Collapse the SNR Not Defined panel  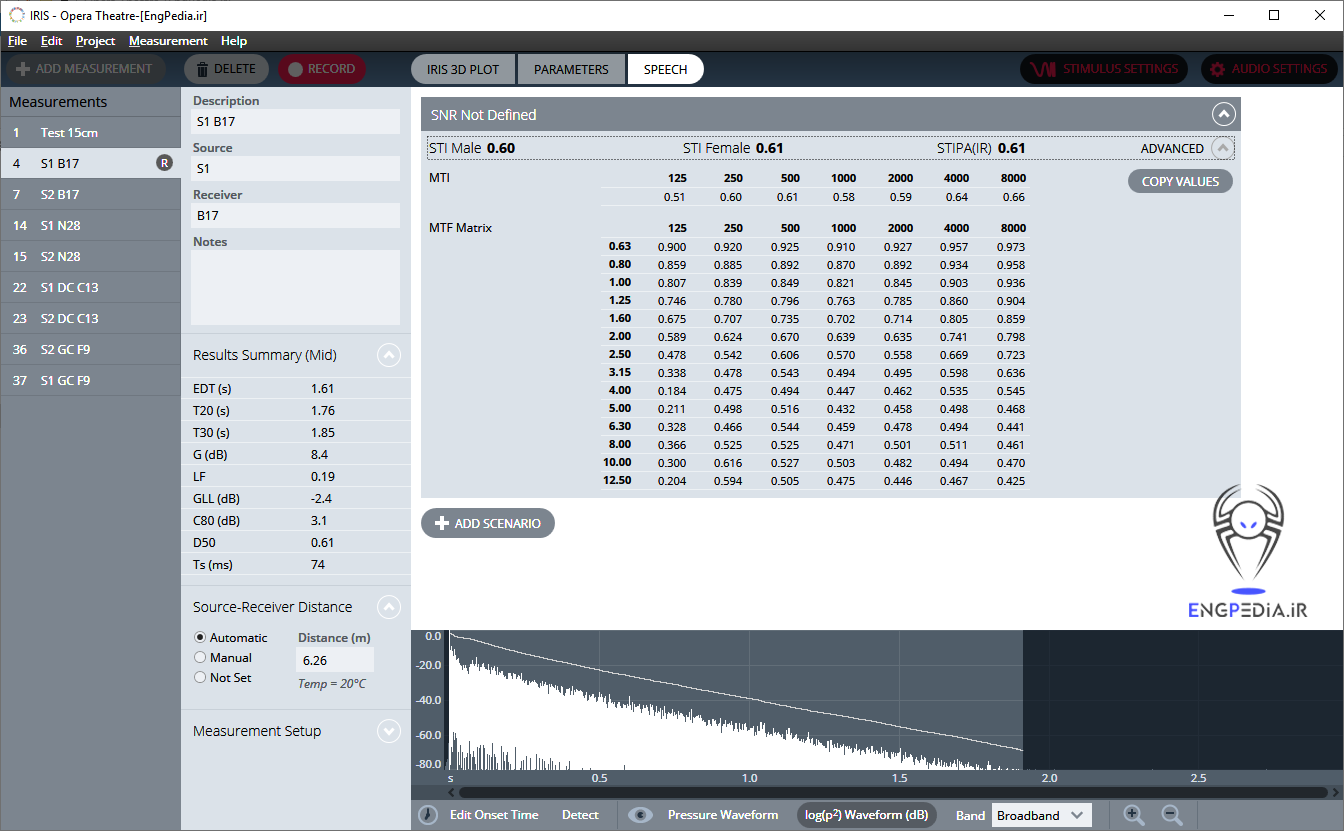click(1223, 114)
